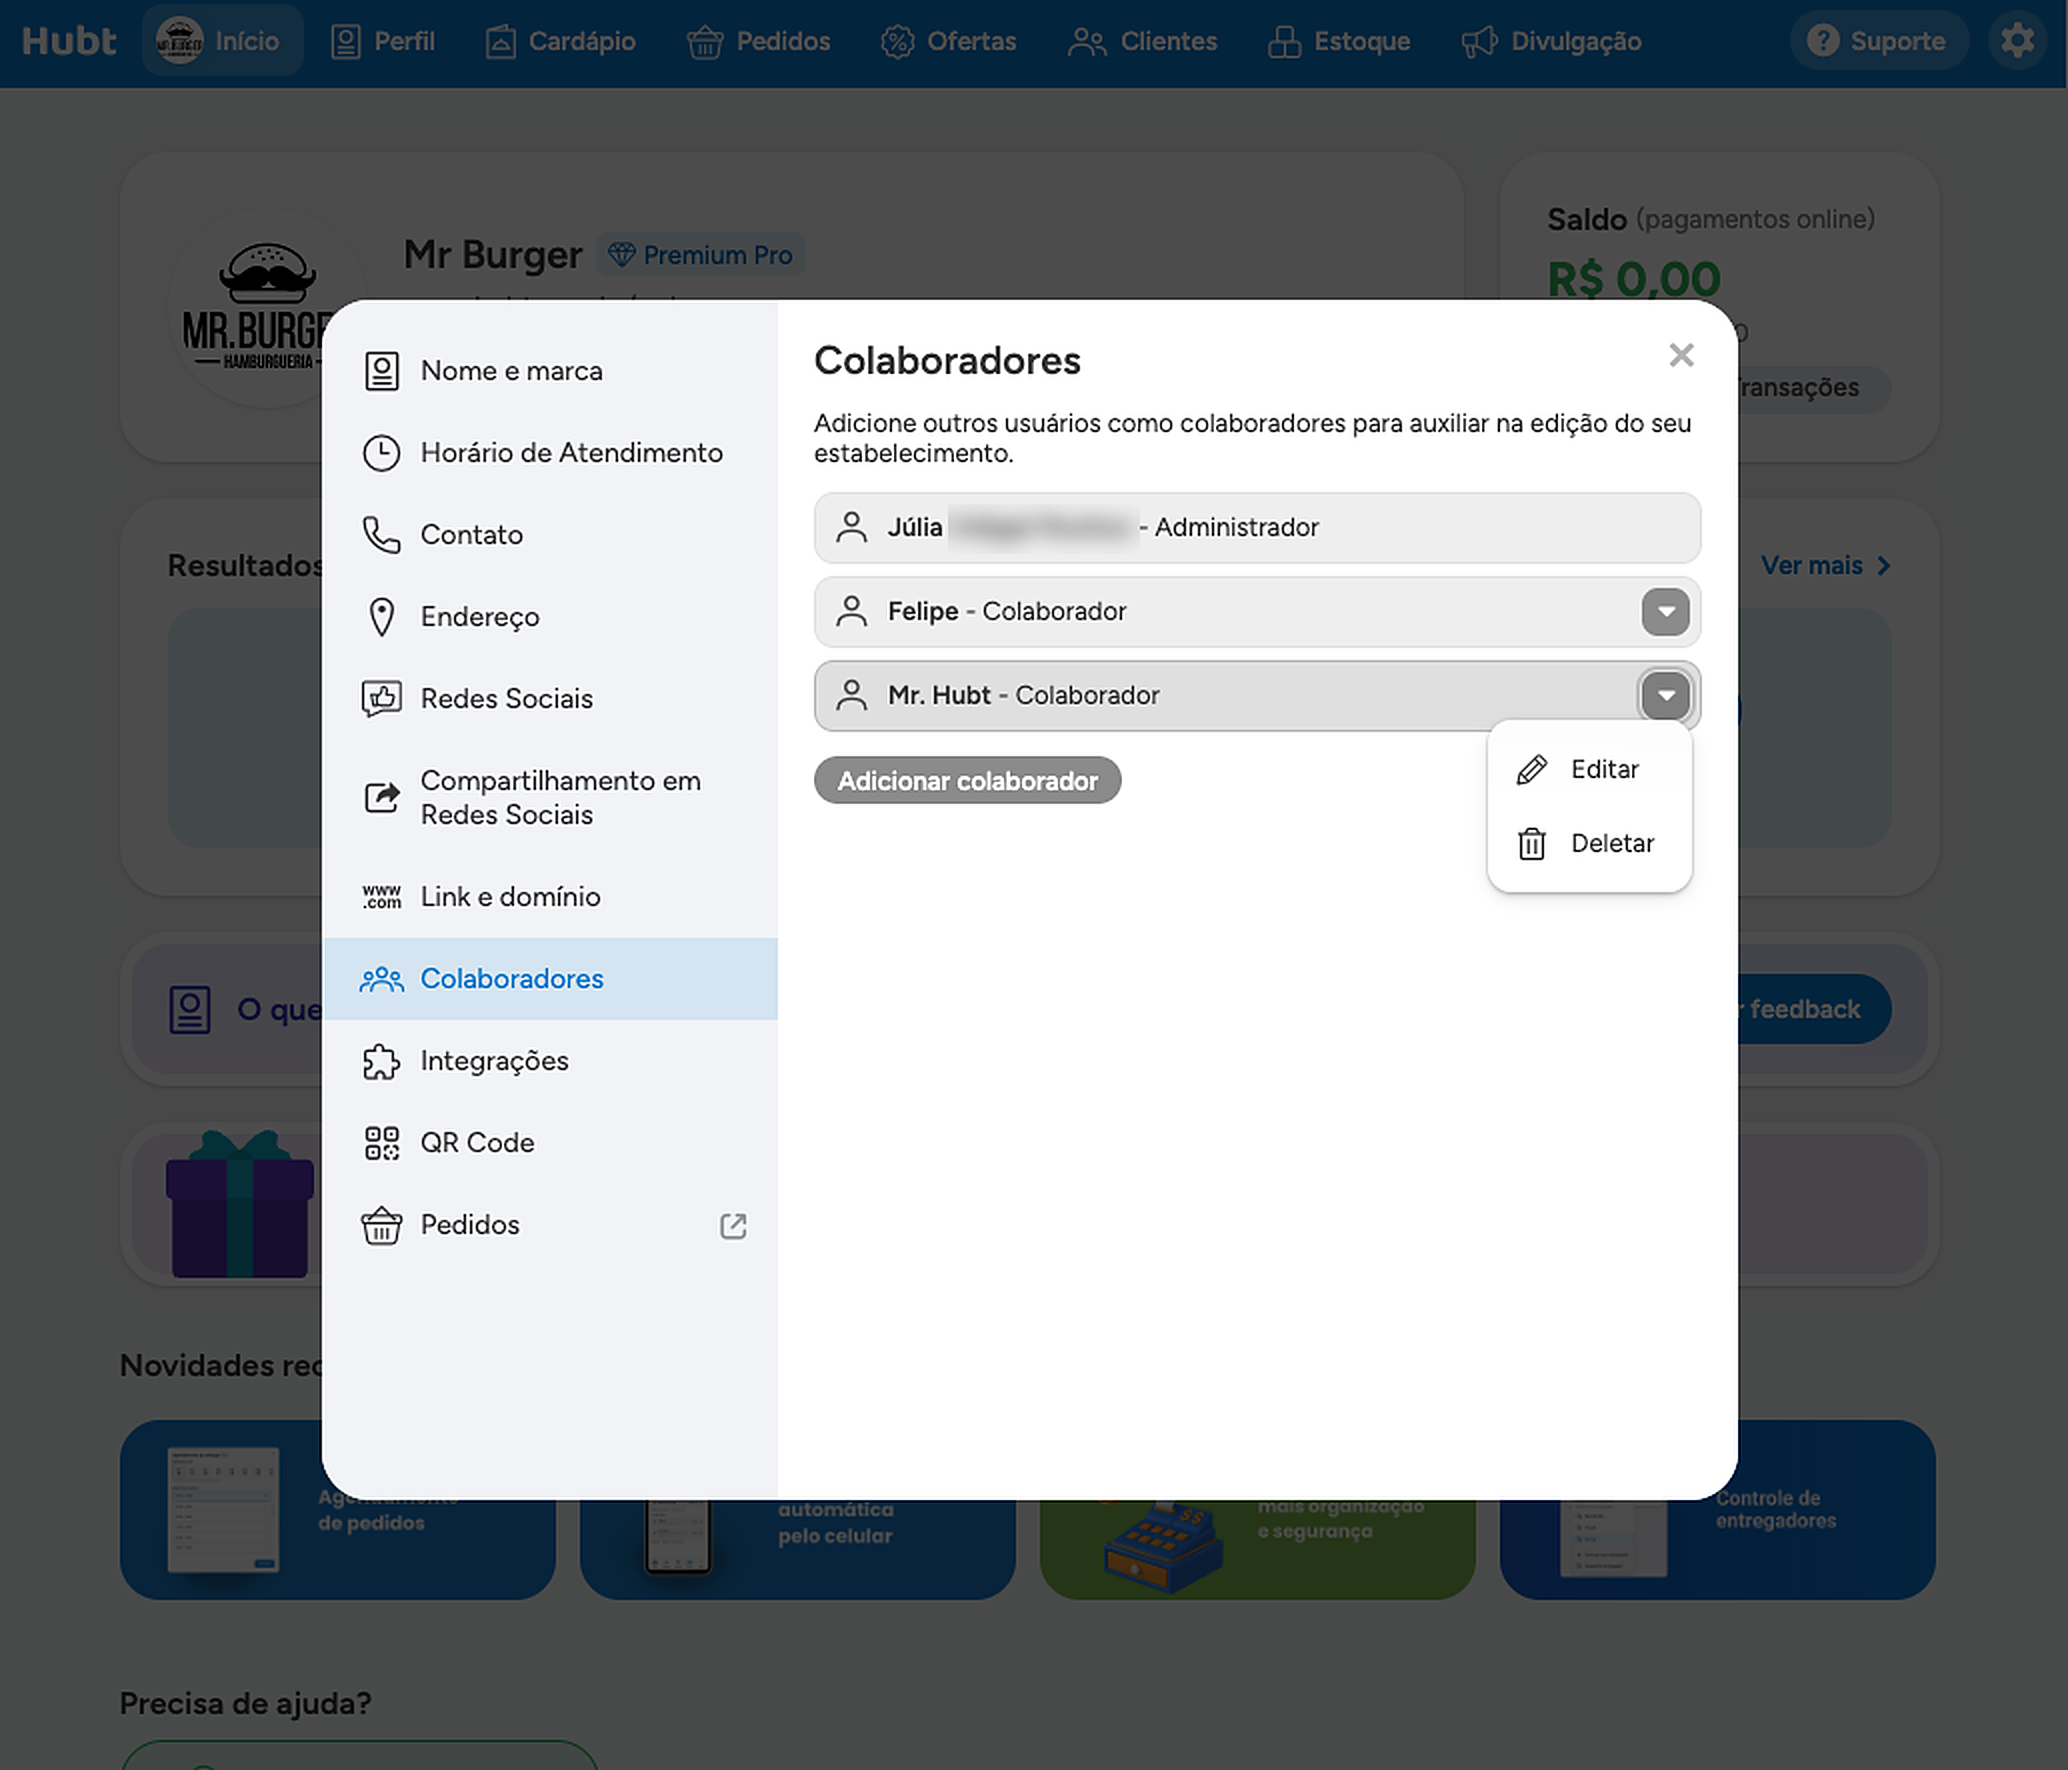Click the Hubt logo
The width and height of the screenshot is (2068, 1770).
click(x=68, y=41)
